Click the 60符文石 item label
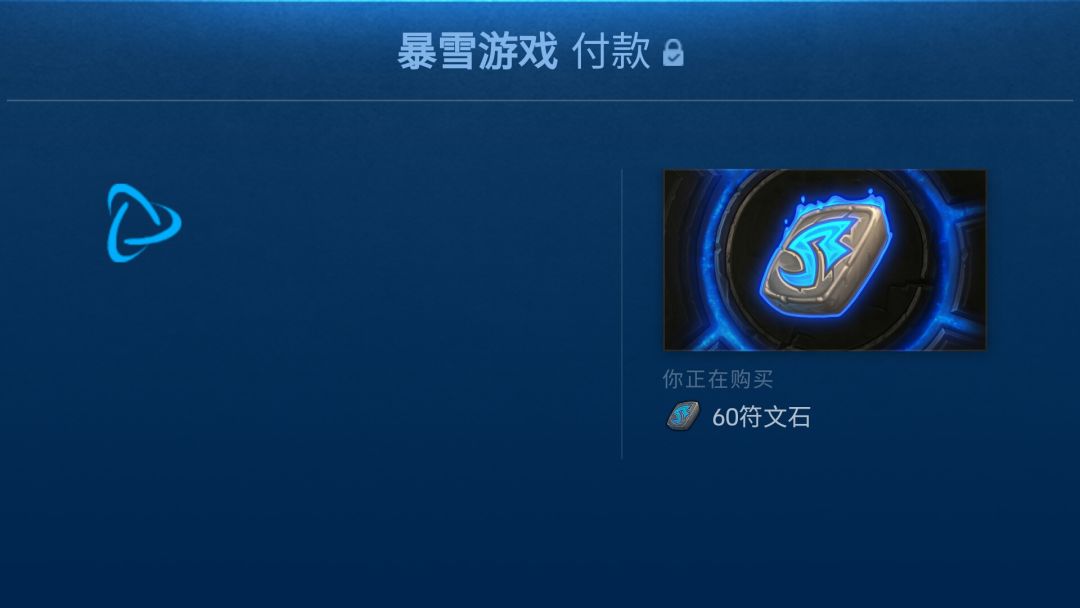This screenshot has height=608, width=1080. click(x=760, y=417)
